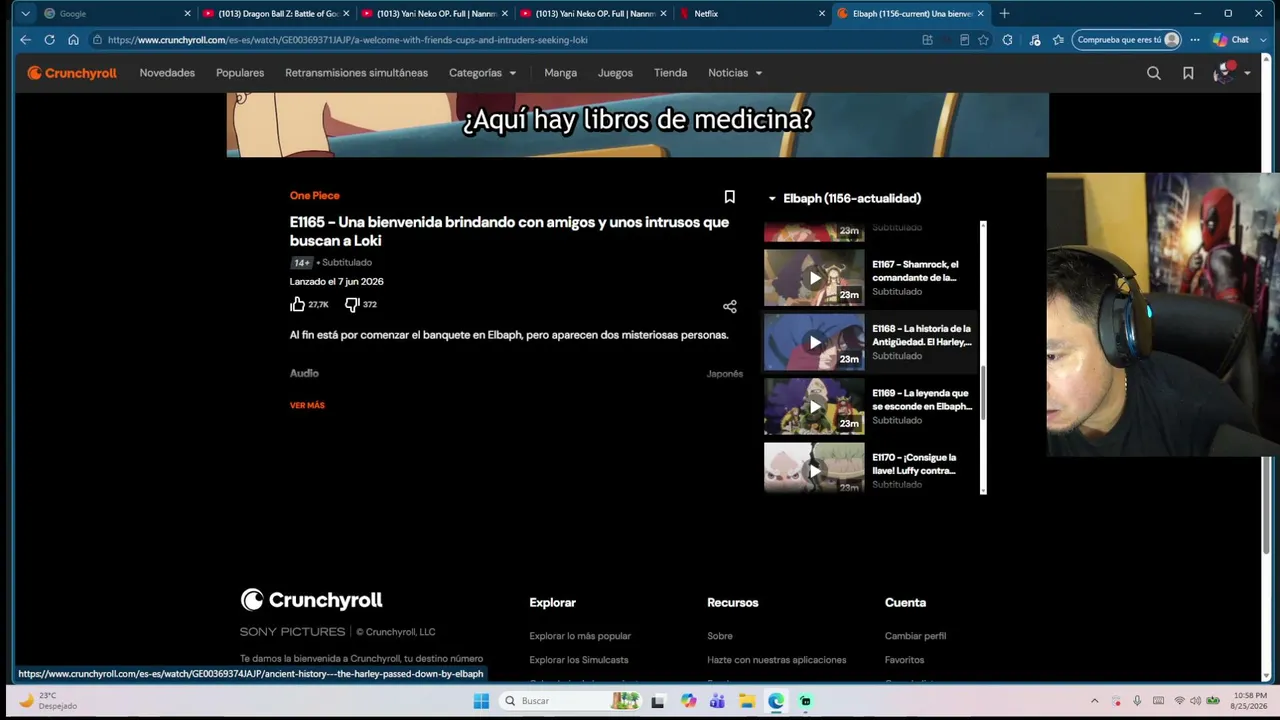1280x720 pixels.
Task: Open the tab search chevron button
Action: [x=25, y=13]
